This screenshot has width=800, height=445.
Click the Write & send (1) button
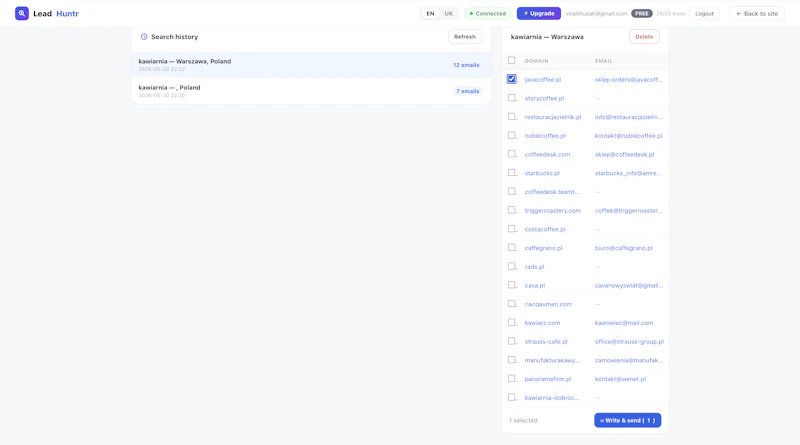[627, 420]
